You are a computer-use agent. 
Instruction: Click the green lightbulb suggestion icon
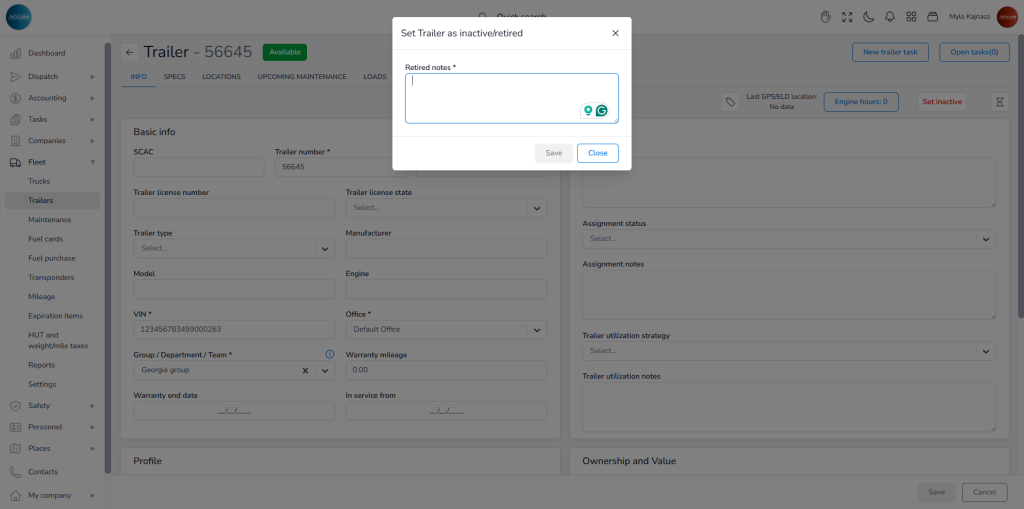pyautogui.click(x=588, y=111)
